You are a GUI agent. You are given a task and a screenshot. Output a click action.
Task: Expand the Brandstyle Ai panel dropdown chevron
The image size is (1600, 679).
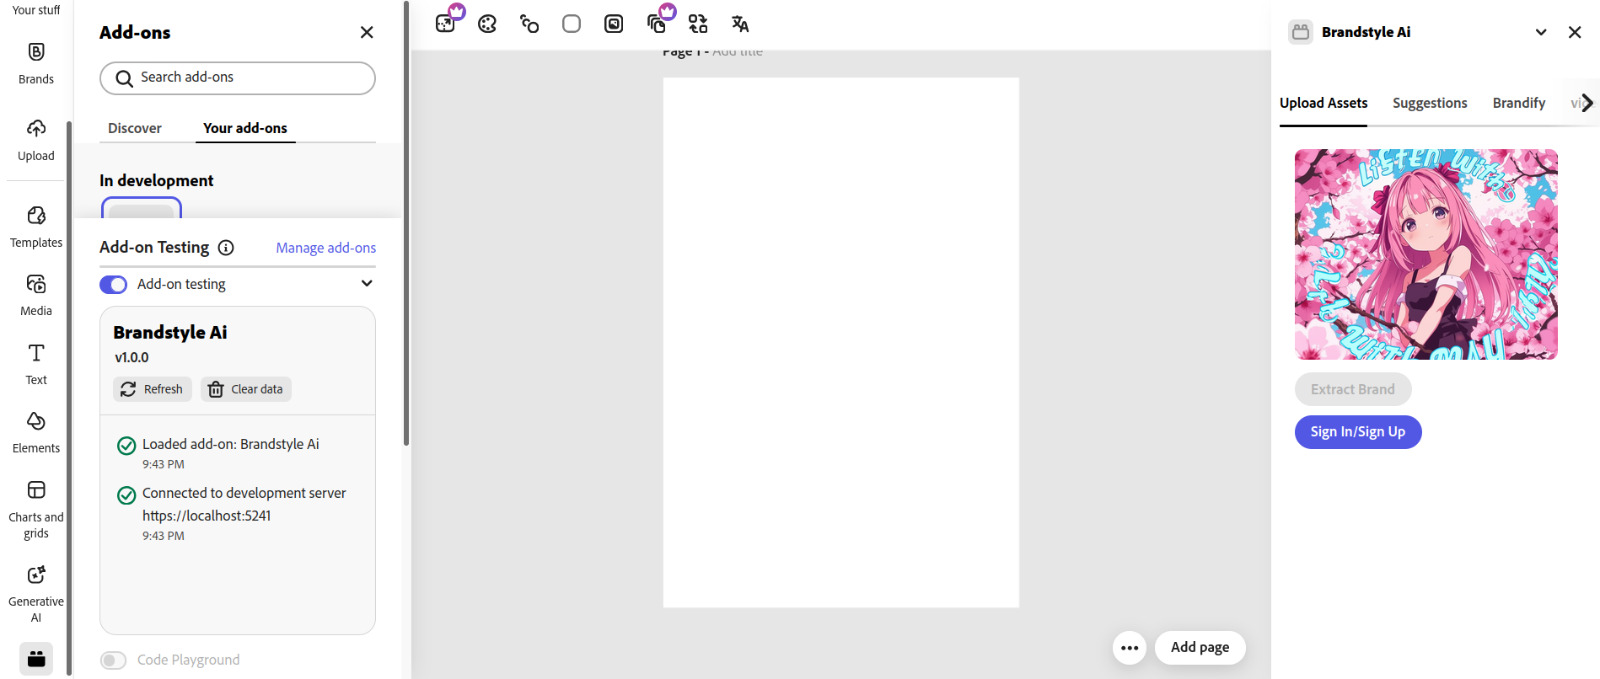tap(1541, 32)
